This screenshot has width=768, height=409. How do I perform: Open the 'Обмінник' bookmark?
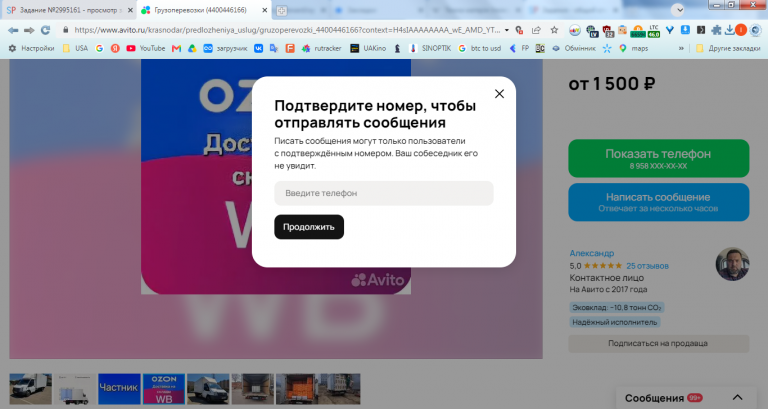(574, 48)
